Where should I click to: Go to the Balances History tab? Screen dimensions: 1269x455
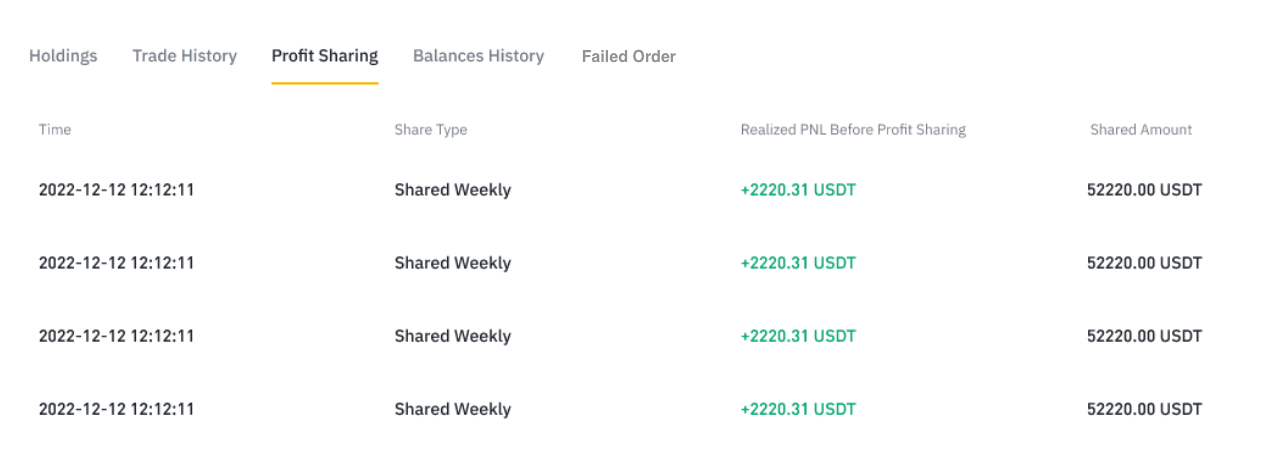click(x=478, y=56)
